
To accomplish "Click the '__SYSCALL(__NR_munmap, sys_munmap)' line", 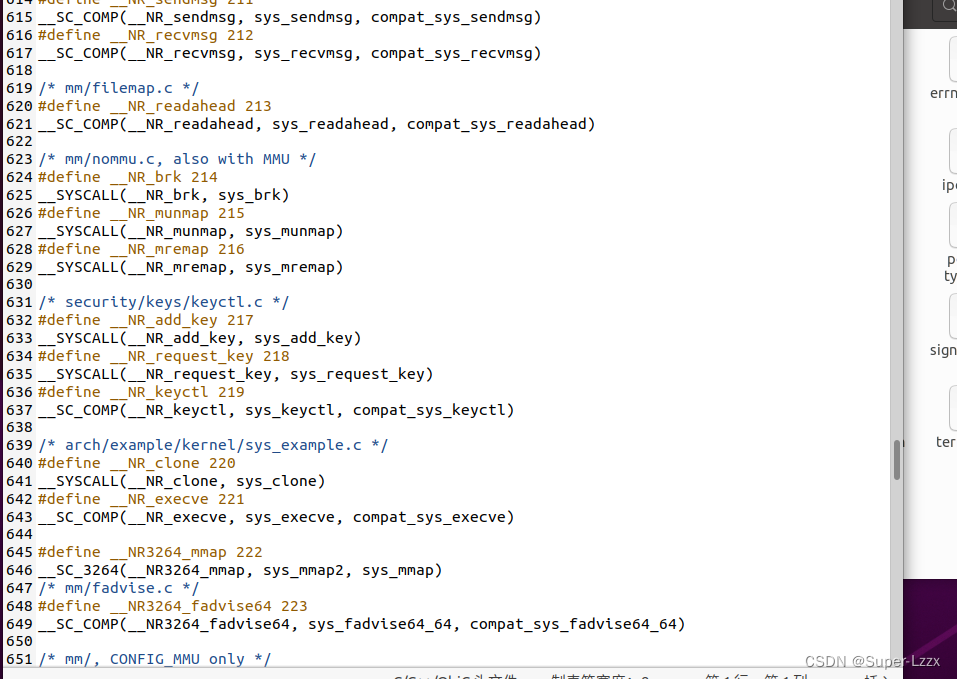I will point(190,231).
